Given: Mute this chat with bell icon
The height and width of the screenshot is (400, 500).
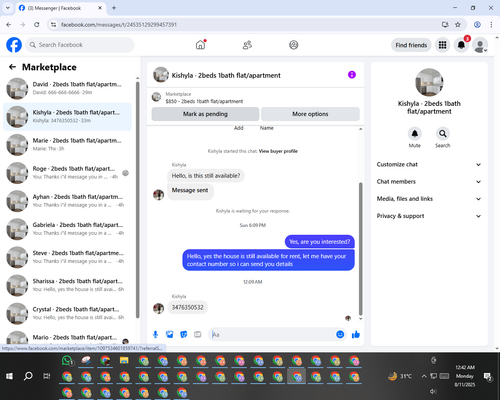Looking at the screenshot, I should (415, 134).
